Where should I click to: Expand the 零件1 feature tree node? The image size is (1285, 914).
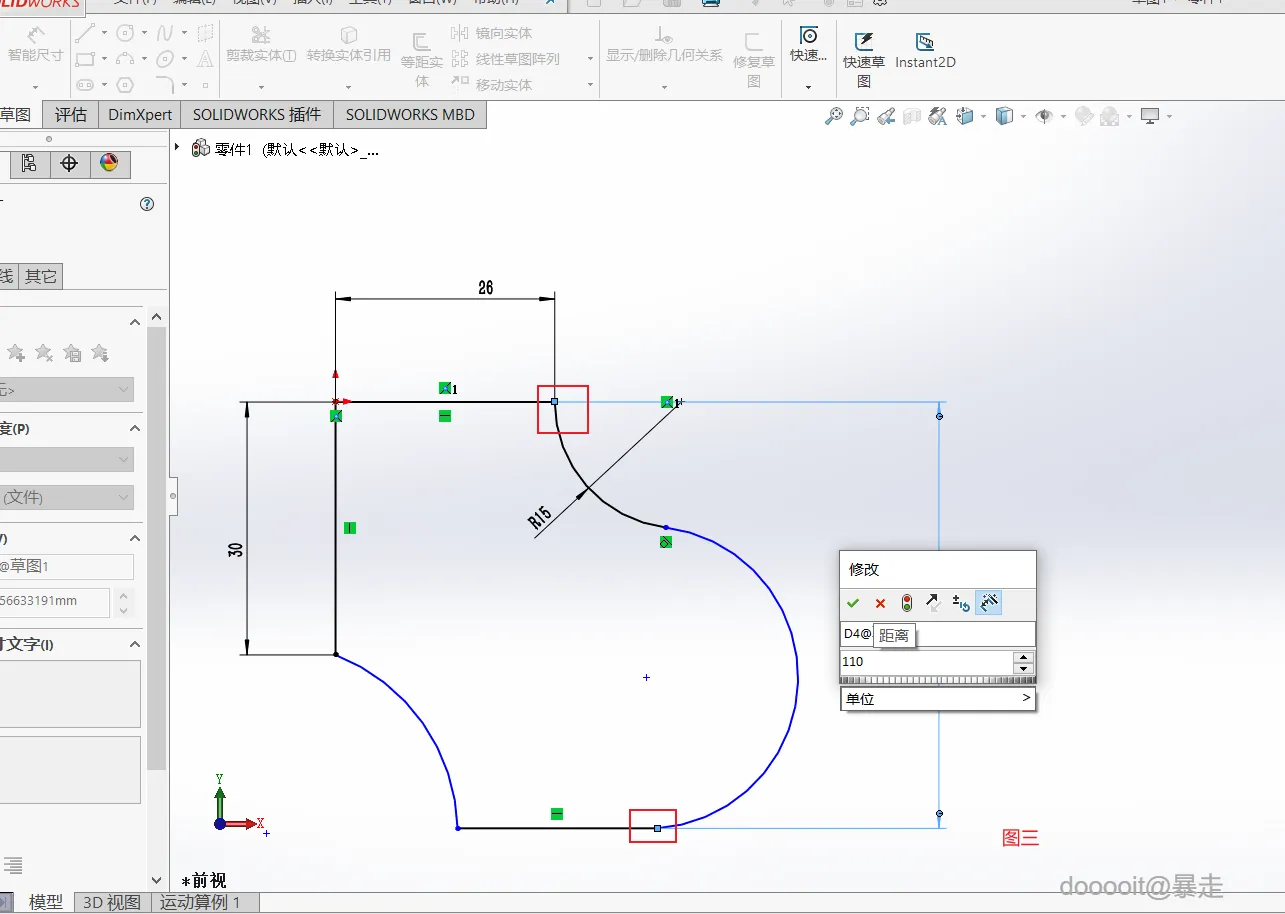(x=178, y=148)
